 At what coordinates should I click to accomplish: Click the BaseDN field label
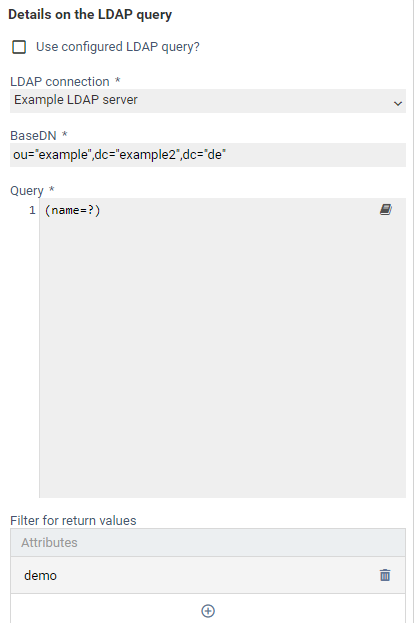click(33, 135)
